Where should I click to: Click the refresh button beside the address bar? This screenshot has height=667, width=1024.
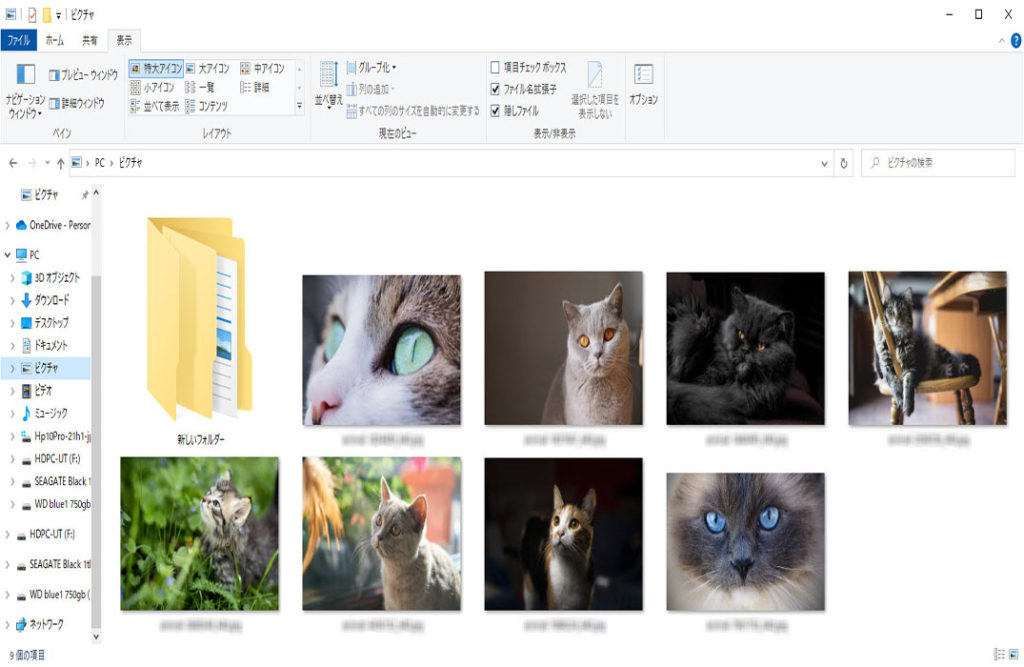coord(845,163)
